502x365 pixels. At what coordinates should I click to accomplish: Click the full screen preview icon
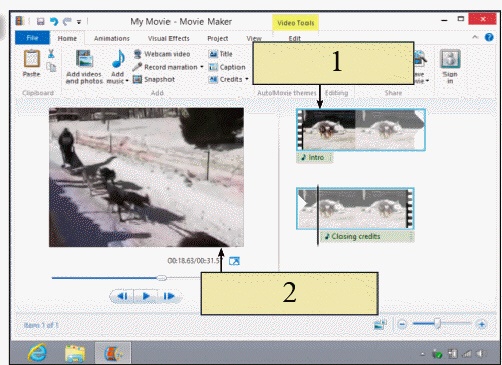(234, 261)
